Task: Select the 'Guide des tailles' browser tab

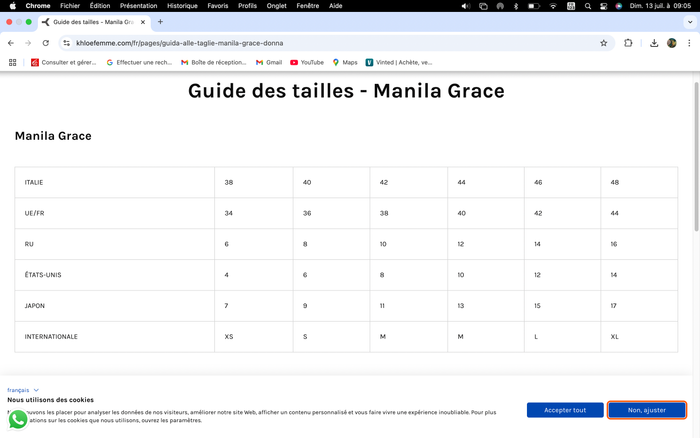Action: pyautogui.click(x=94, y=22)
